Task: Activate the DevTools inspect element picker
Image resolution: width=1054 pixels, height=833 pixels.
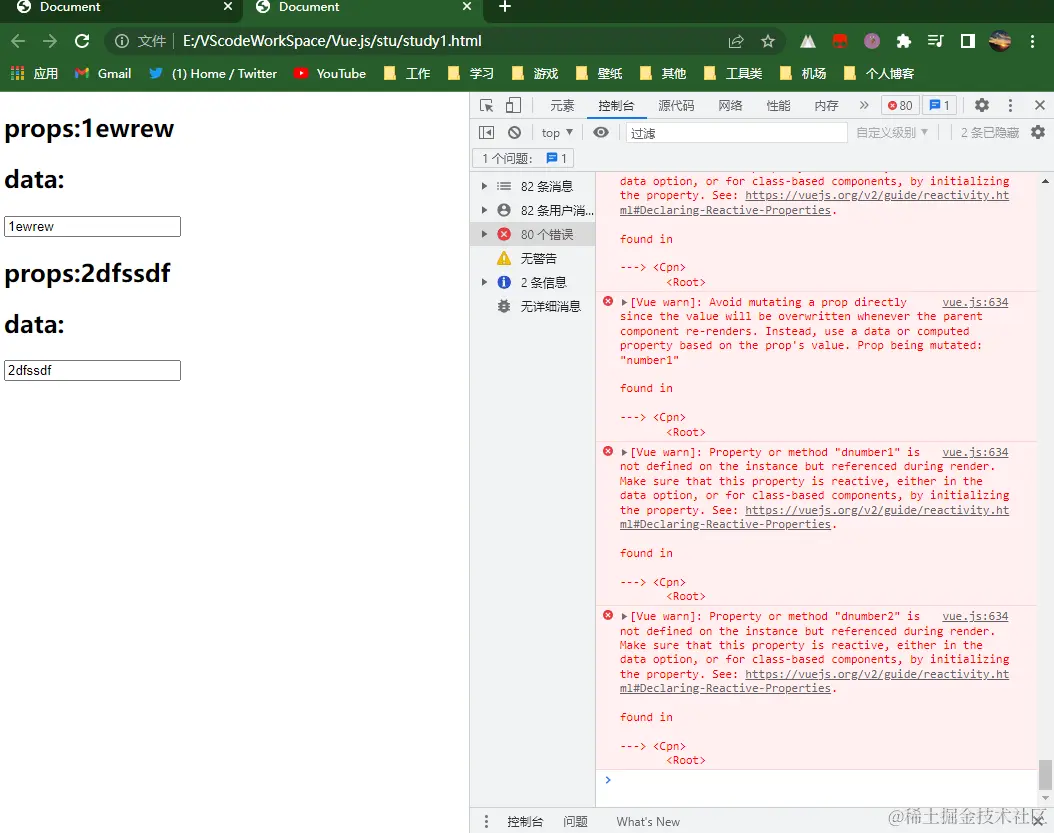Action: [487, 106]
